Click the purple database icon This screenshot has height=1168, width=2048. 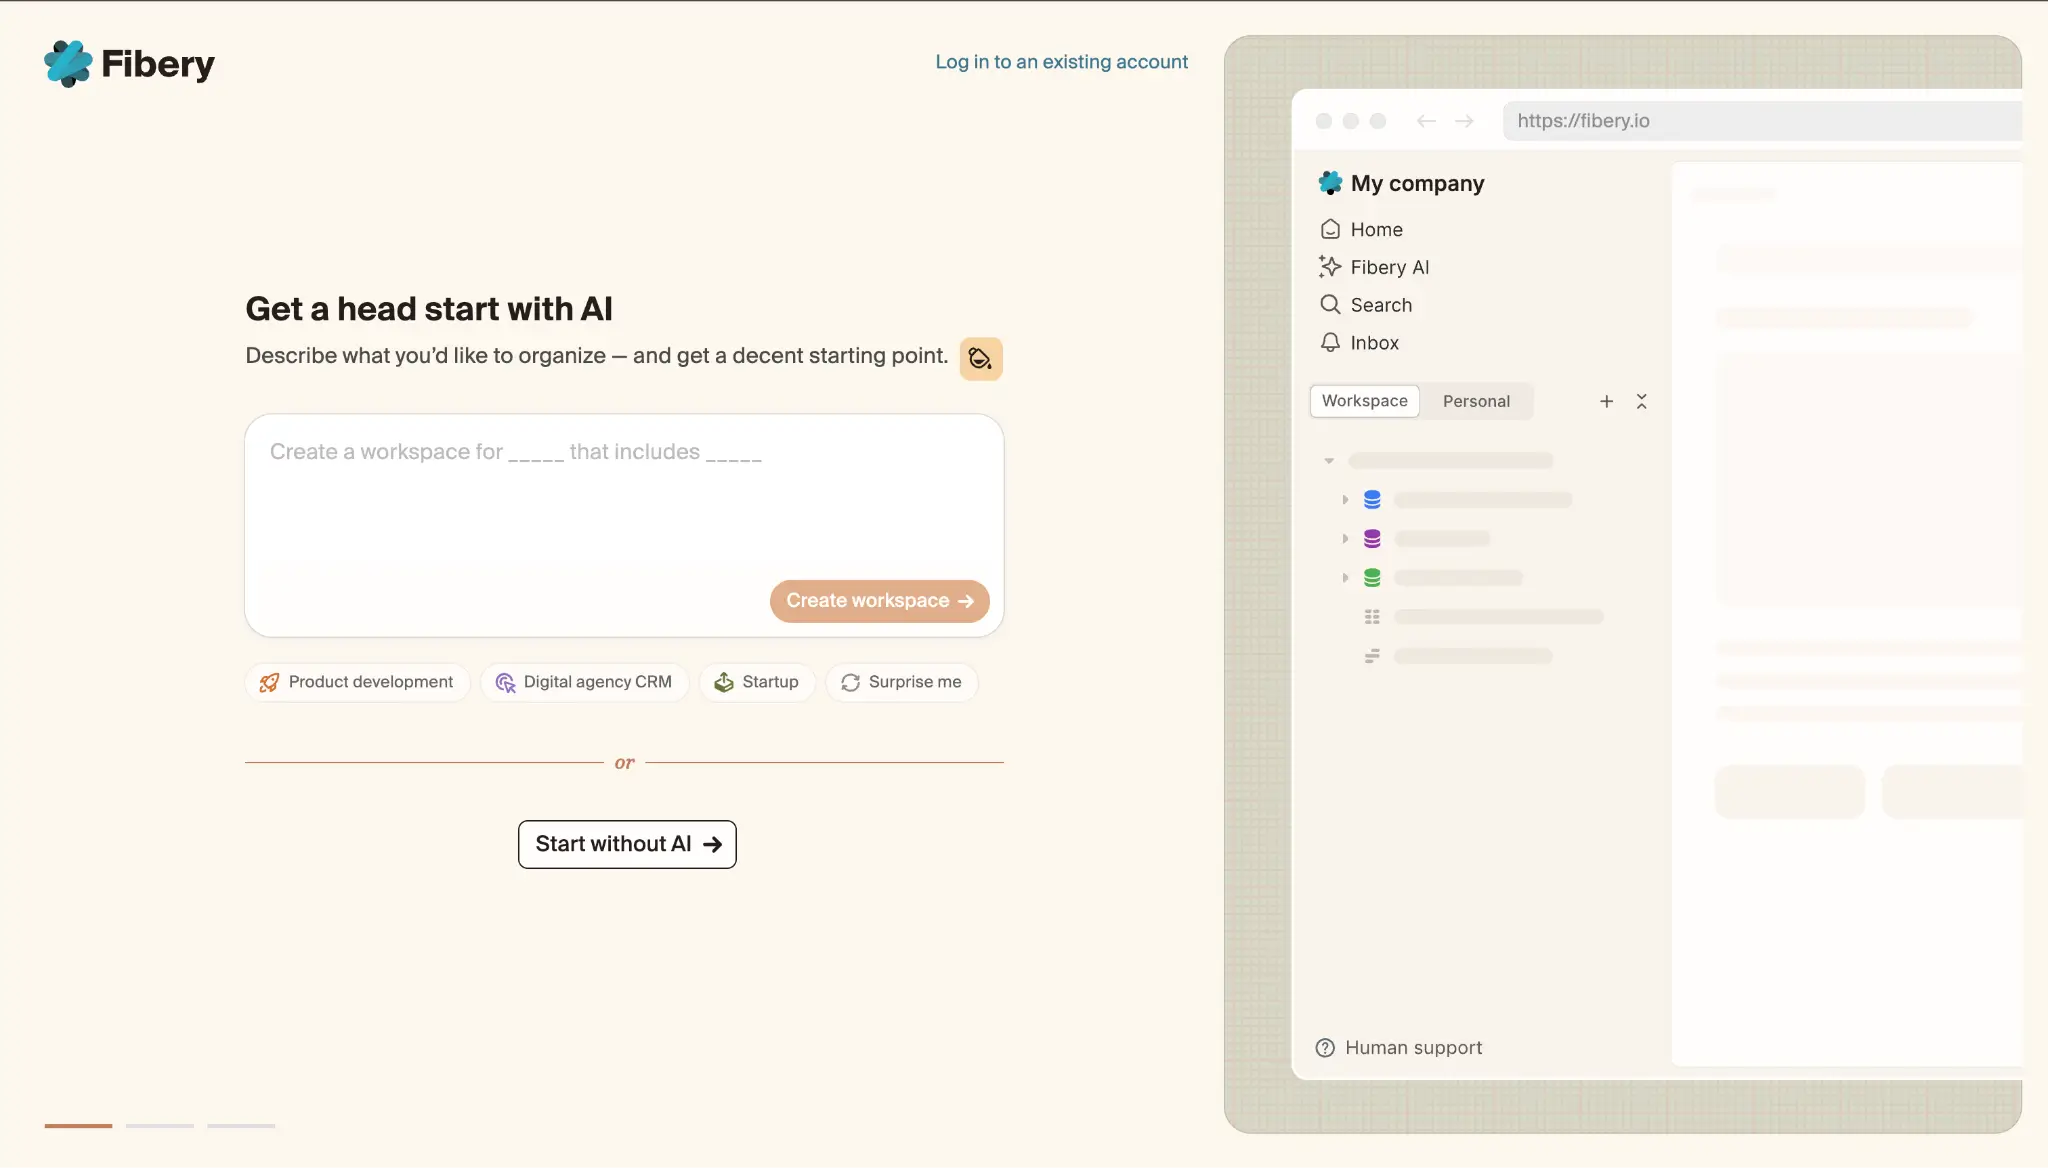(1372, 539)
